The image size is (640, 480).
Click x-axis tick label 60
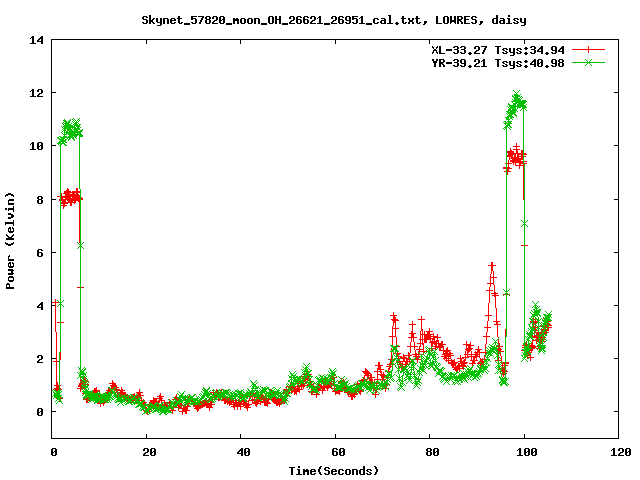click(338, 452)
